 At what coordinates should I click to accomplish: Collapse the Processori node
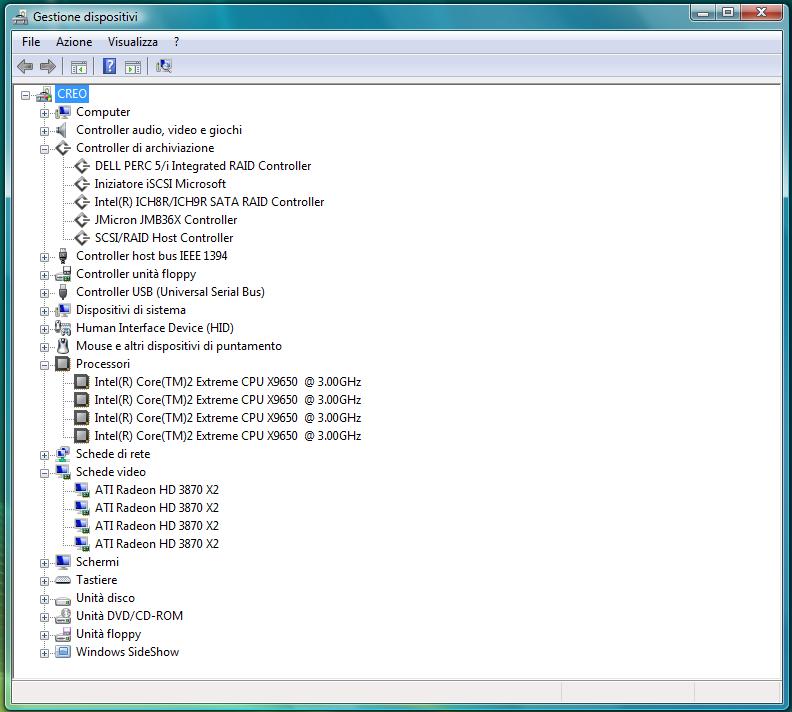(44, 365)
